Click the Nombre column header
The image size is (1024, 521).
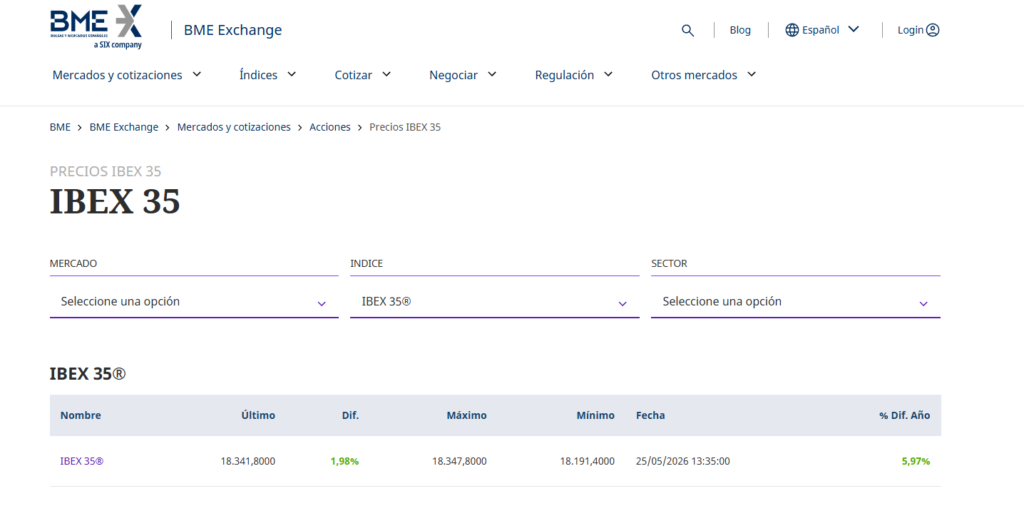(80, 415)
